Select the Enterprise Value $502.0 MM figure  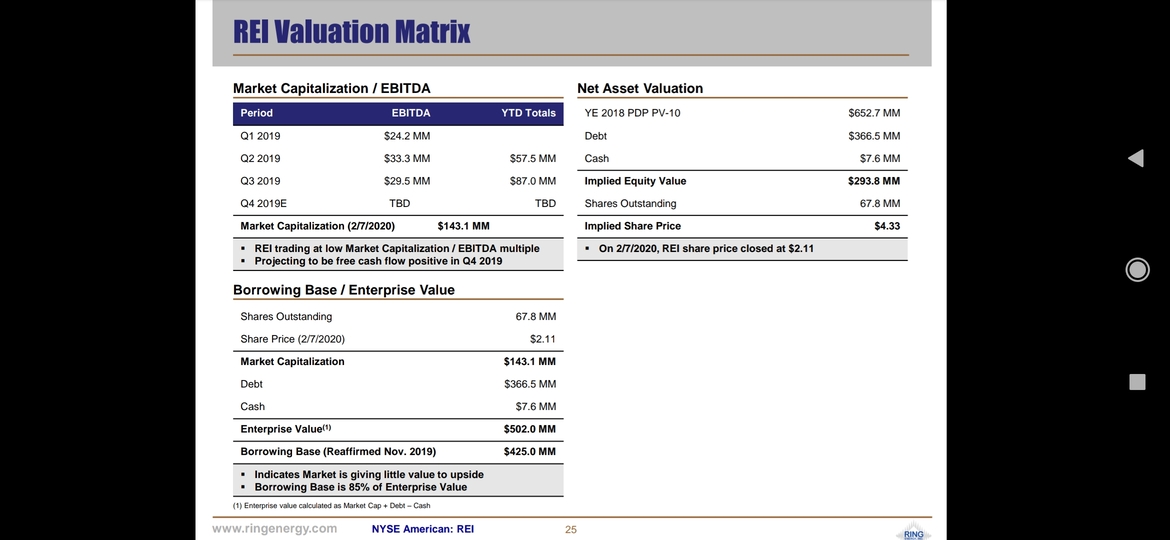tap(529, 429)
